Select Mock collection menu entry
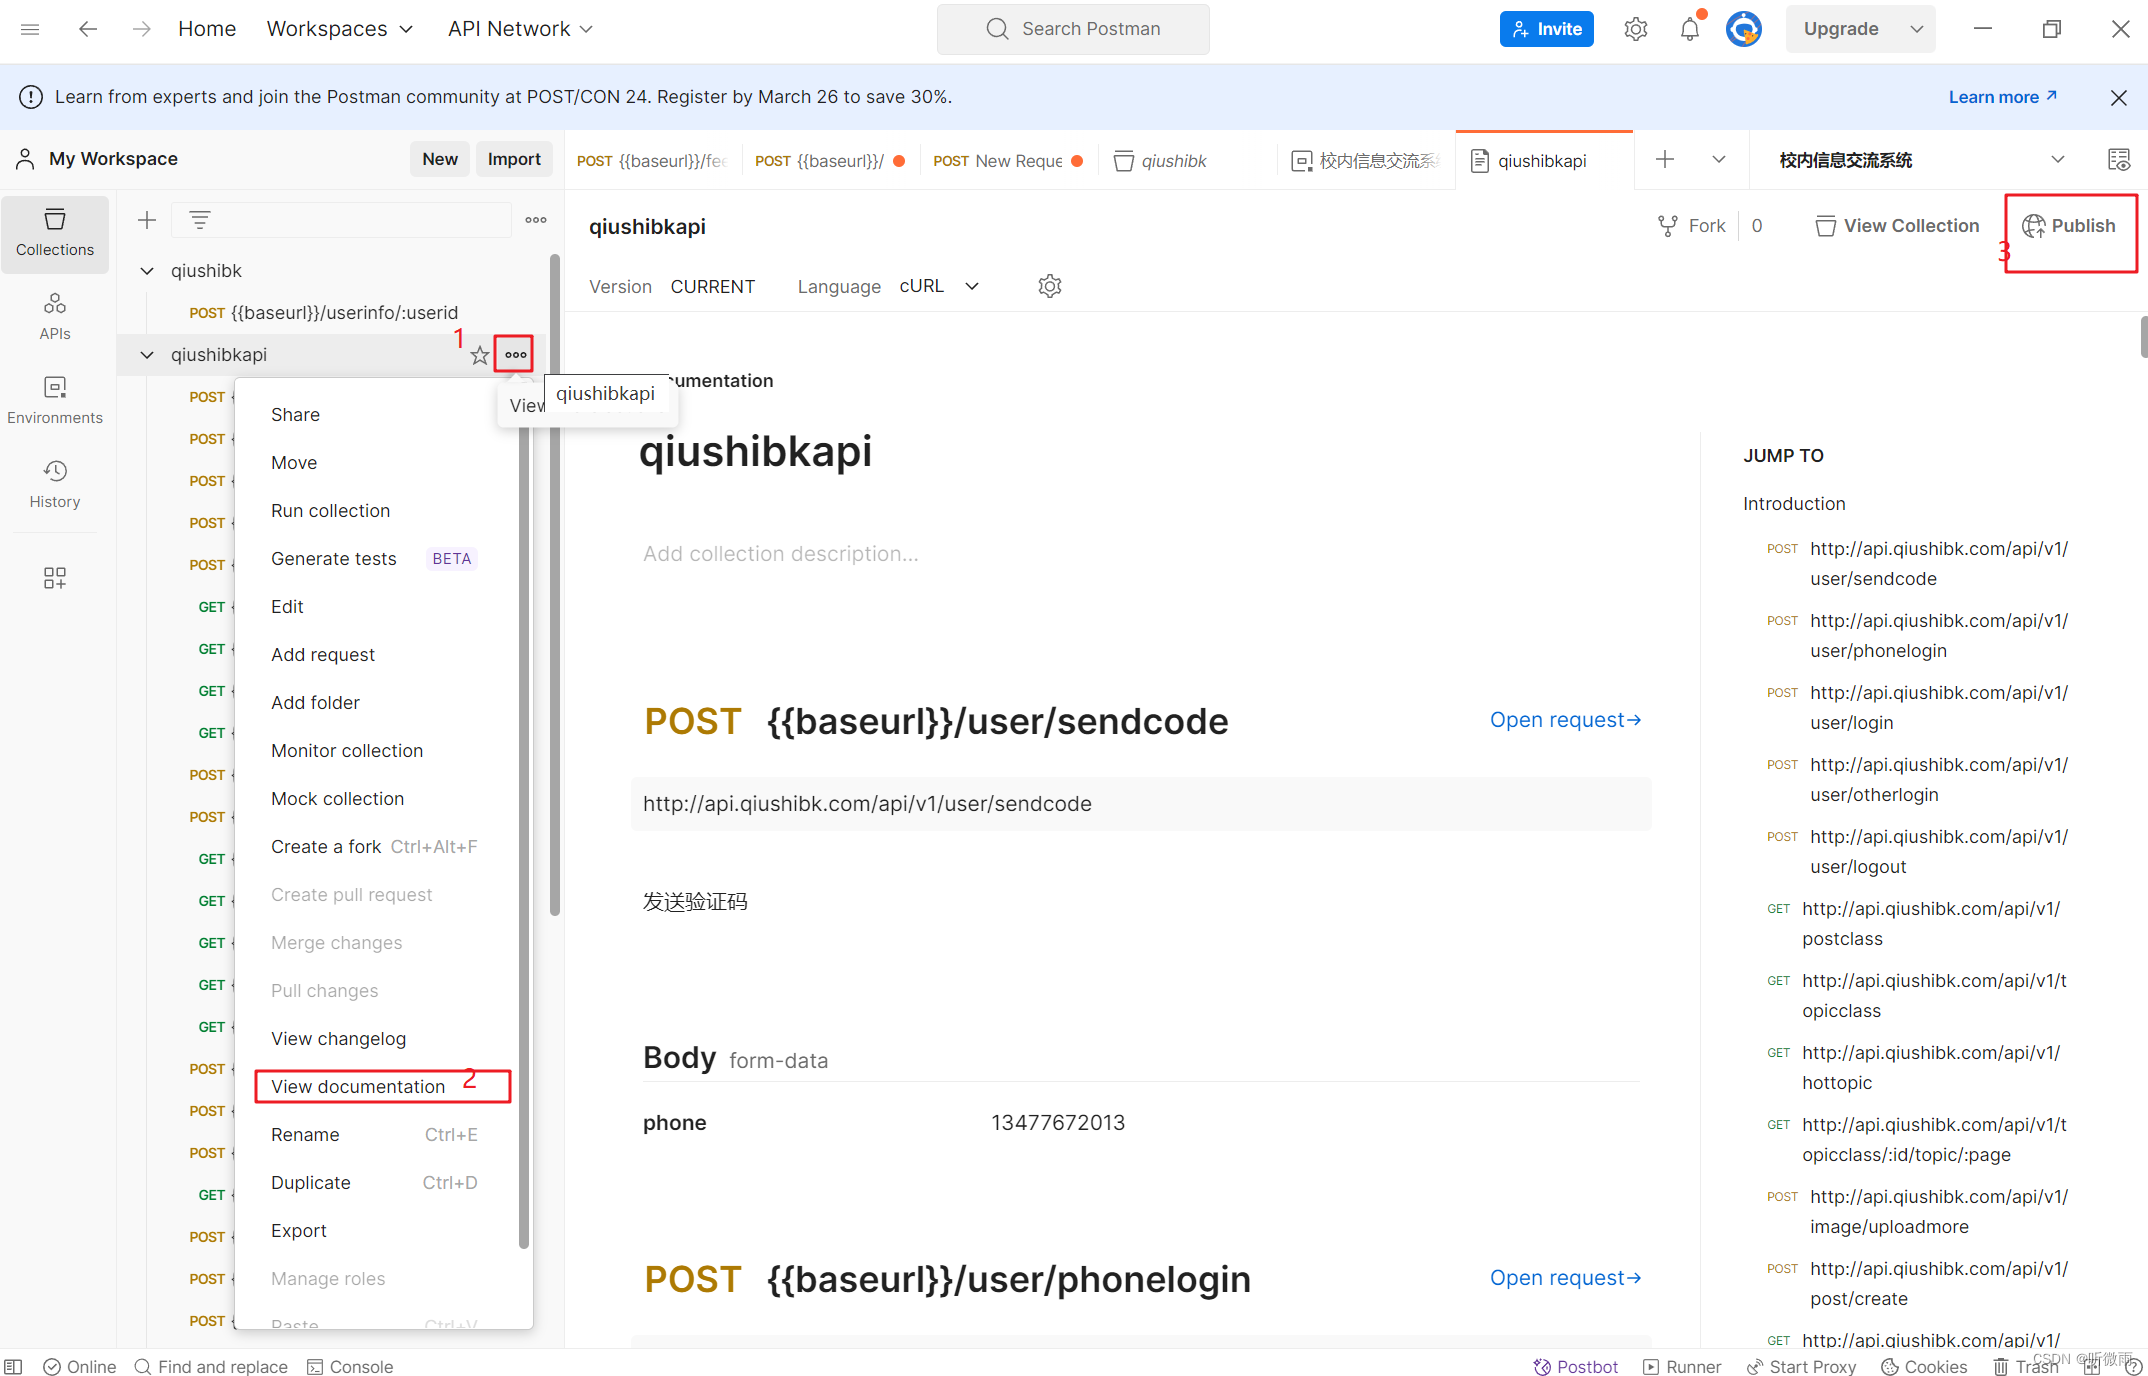Screen dimensions: 2148x1376 (x=338, y=799)
